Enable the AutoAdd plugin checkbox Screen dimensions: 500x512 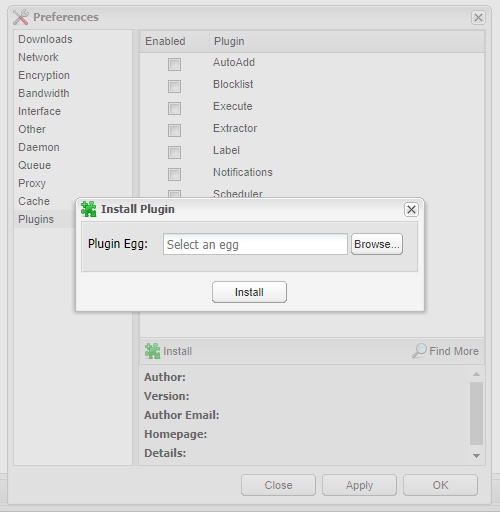coord(174,64)
